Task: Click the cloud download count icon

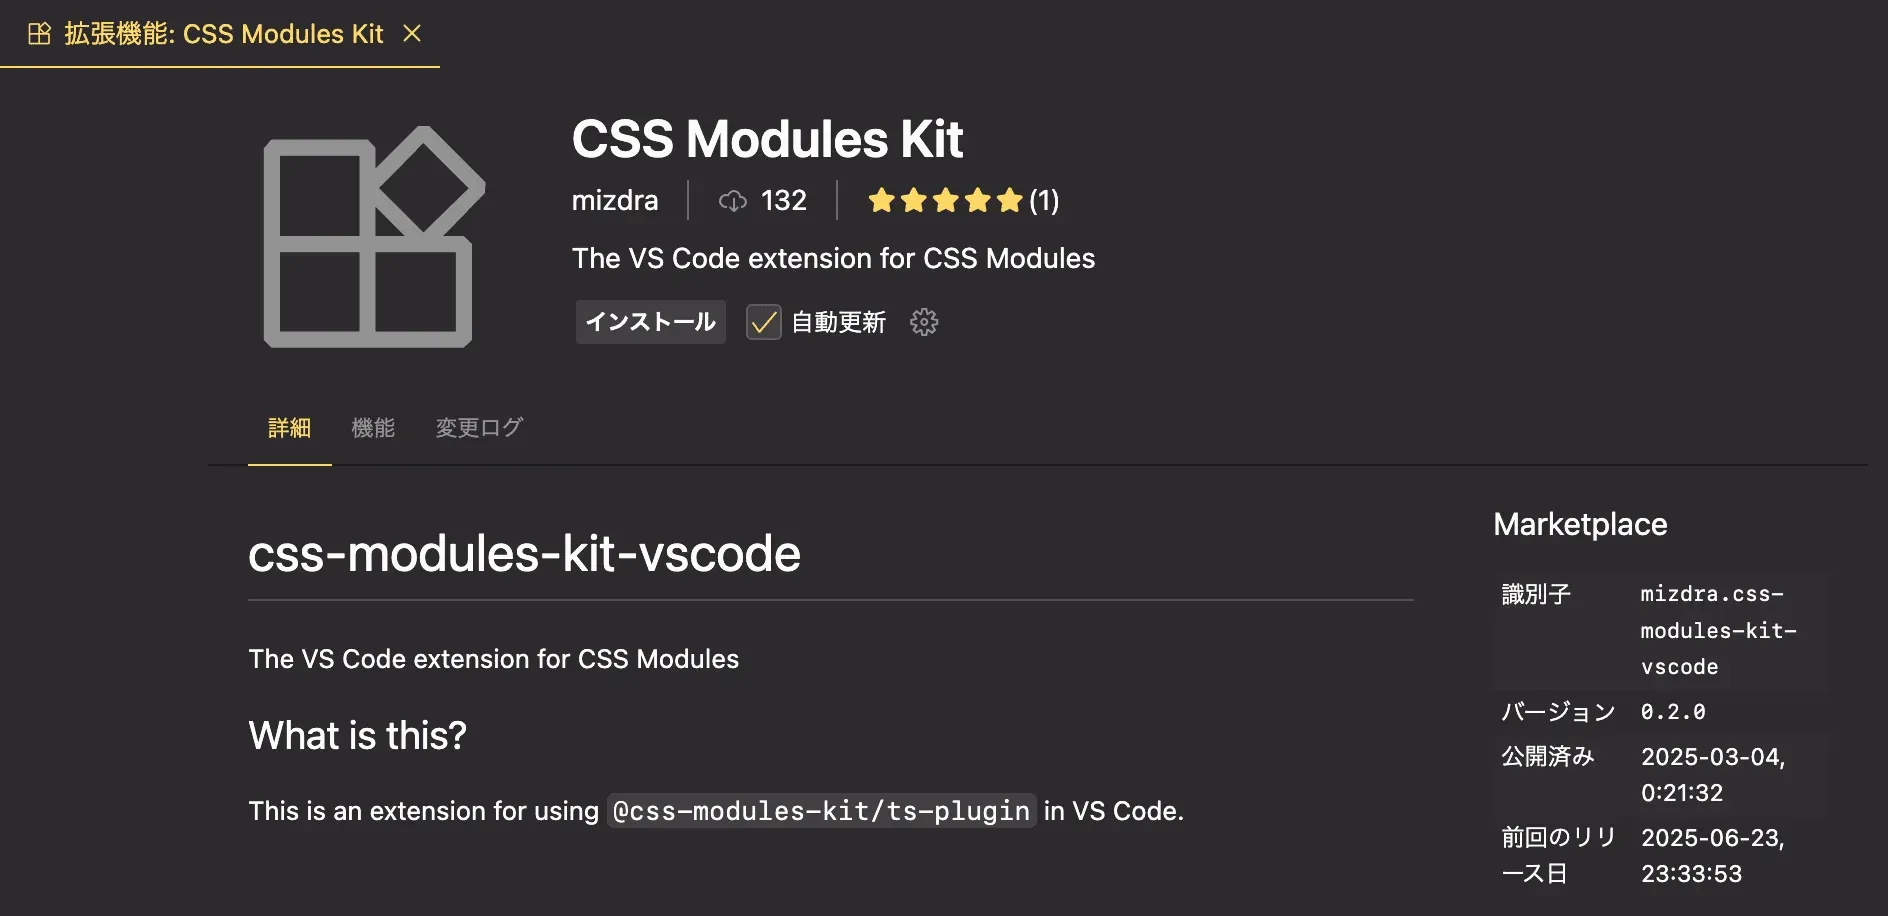Action: pyautogui.click(x=733, y=201)
